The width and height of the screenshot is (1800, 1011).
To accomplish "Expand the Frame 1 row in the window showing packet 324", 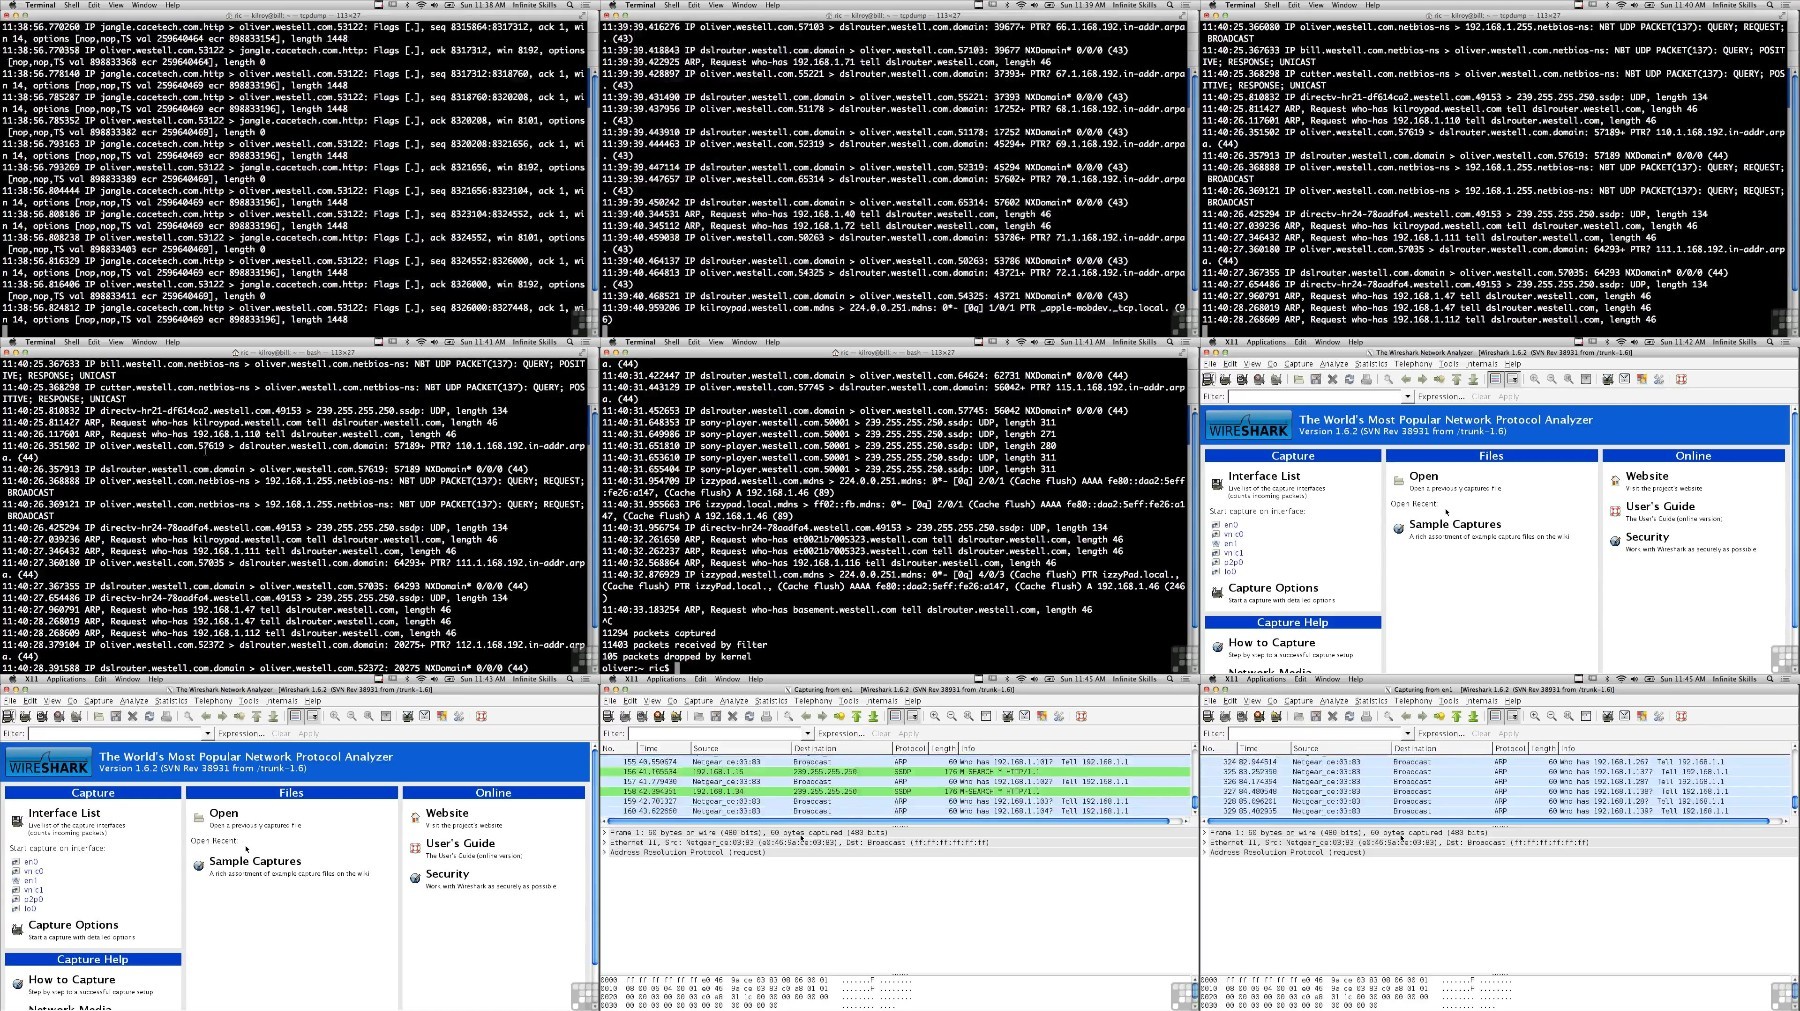I will (1205, 832).
